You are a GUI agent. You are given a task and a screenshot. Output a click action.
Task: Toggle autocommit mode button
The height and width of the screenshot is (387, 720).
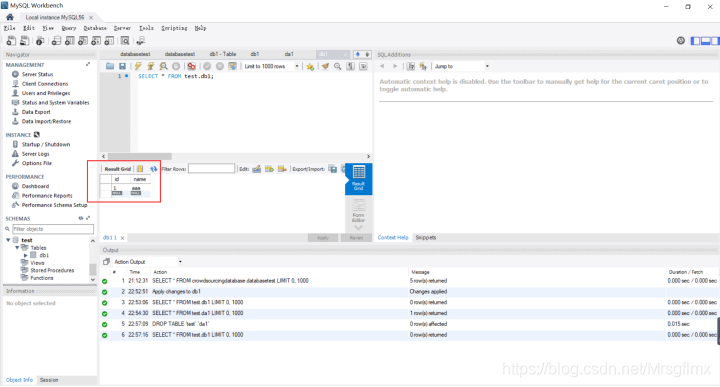[233, 66]
